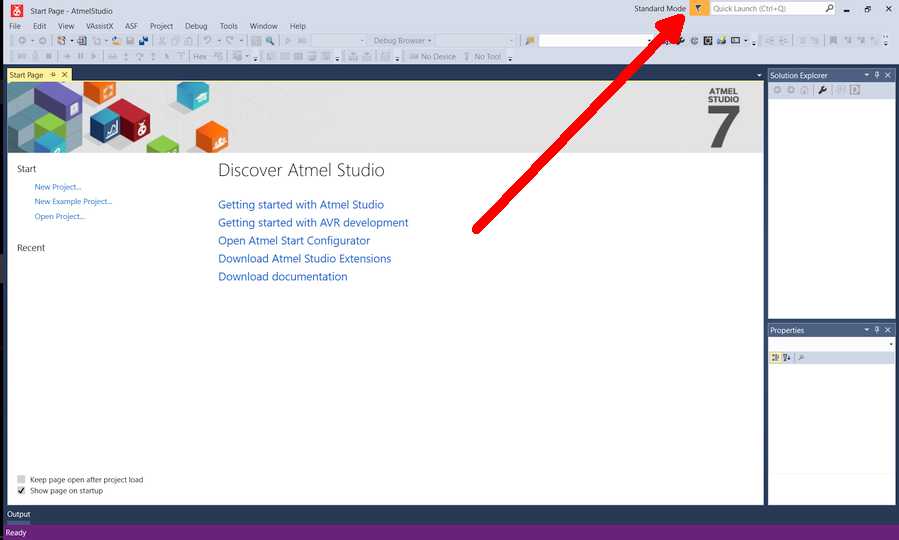899x540 pixels.
Task: Click the wrench icon in Solution Explorer
Action: [822, 90]
